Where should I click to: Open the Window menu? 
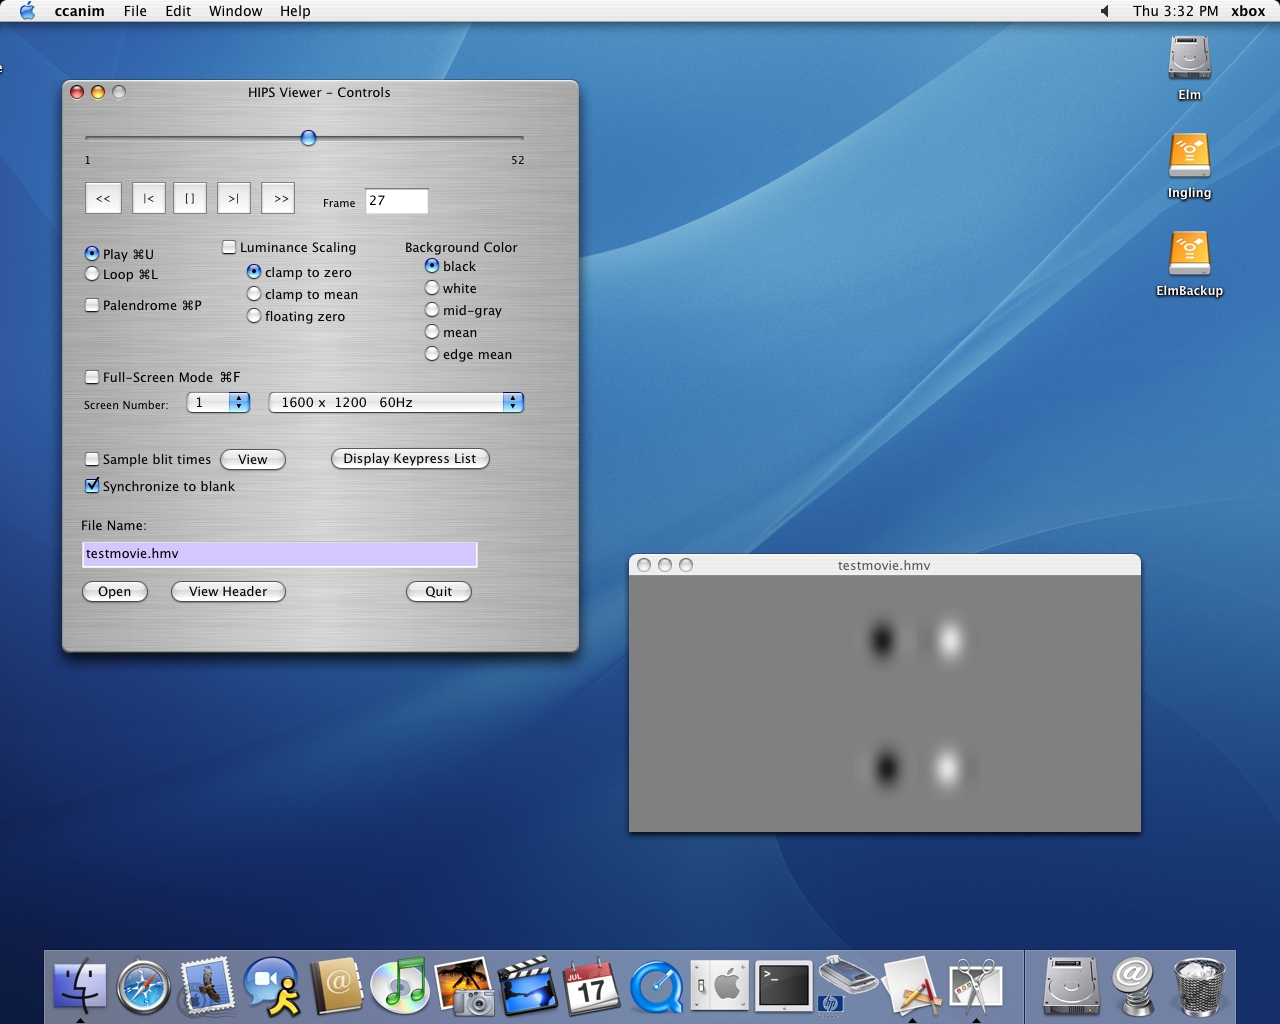coord(235,11)
